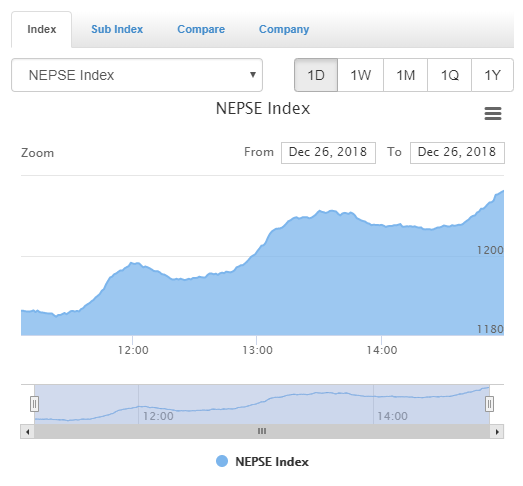
Task: Grab the right navigator range handle
Action: (489, 404)
